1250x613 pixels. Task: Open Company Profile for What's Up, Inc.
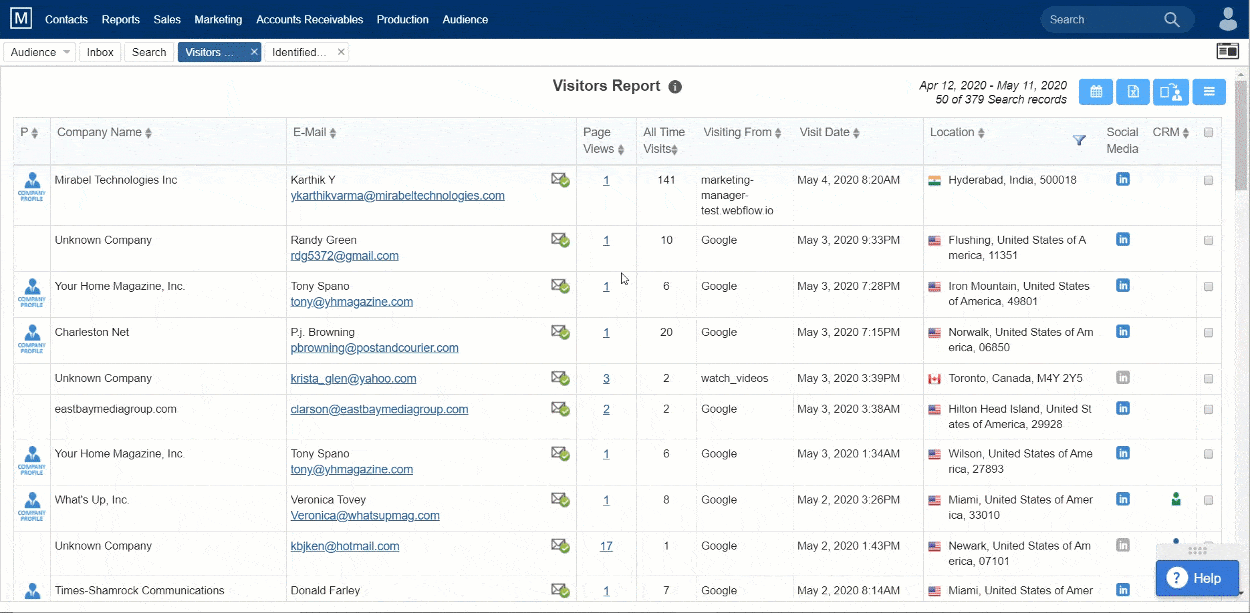tap(32, 507)
